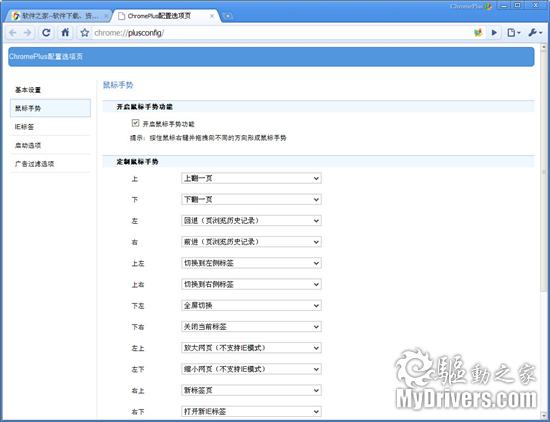Close the 软件之家 tab
550x422 pixels.
[x=106, y=16]
